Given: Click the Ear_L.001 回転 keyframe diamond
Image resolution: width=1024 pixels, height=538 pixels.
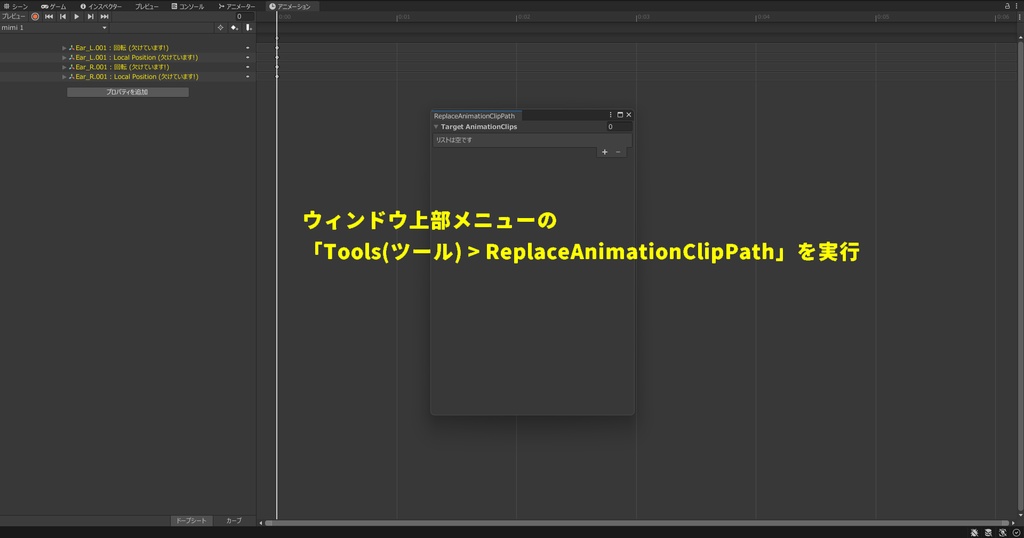Looking at the screenshot, I should (277, 48).
